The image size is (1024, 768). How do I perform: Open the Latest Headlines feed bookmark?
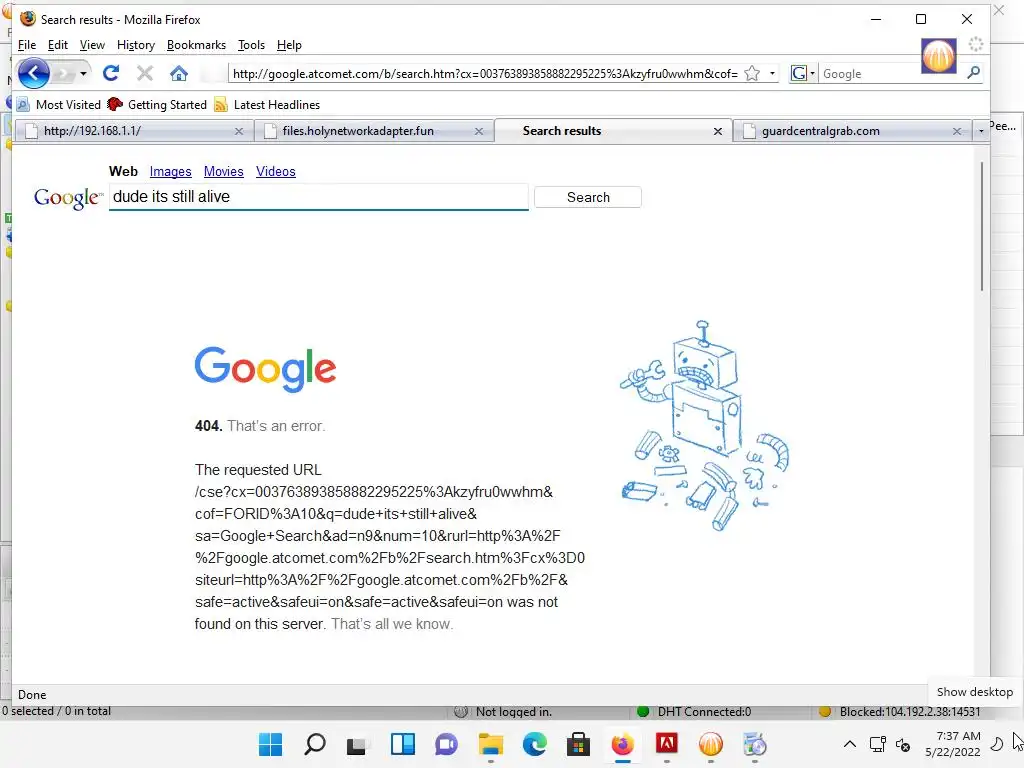(267, 104)
